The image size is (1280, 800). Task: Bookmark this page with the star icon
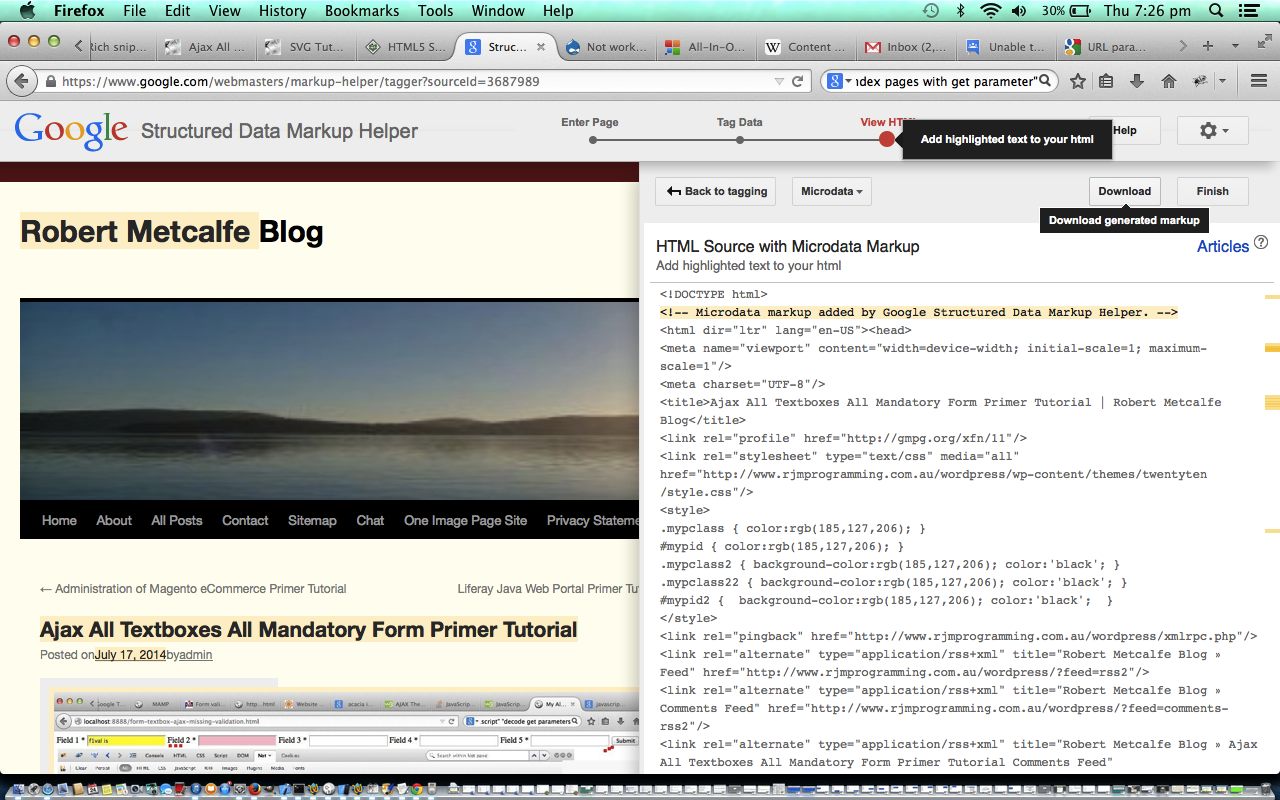coord(1077,81)
